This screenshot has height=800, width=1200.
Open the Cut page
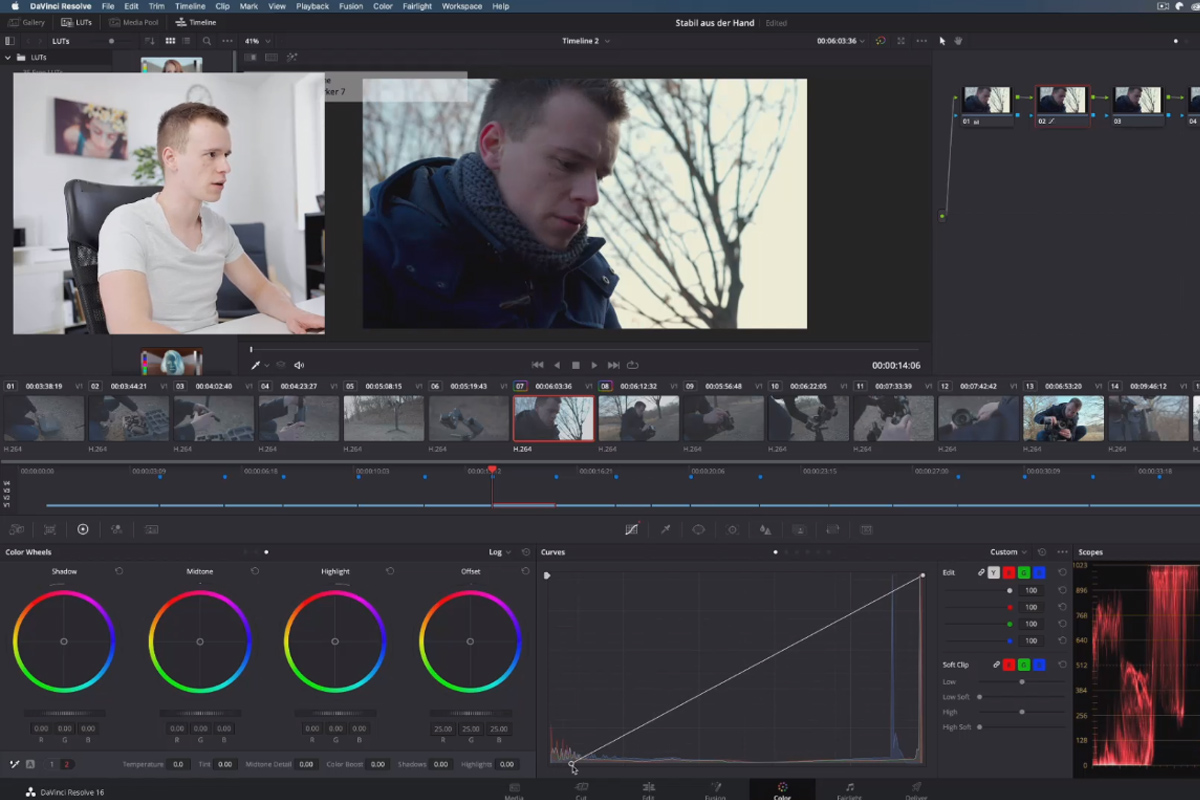pyautogui.click(x=583, y=790)
